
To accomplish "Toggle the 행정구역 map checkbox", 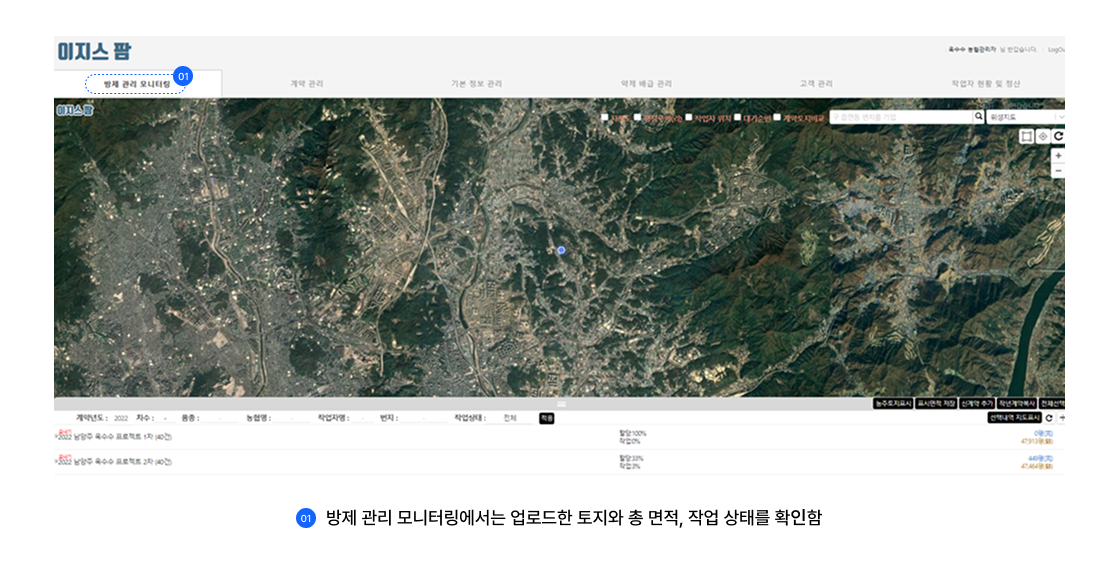I will tap(637, 118).
